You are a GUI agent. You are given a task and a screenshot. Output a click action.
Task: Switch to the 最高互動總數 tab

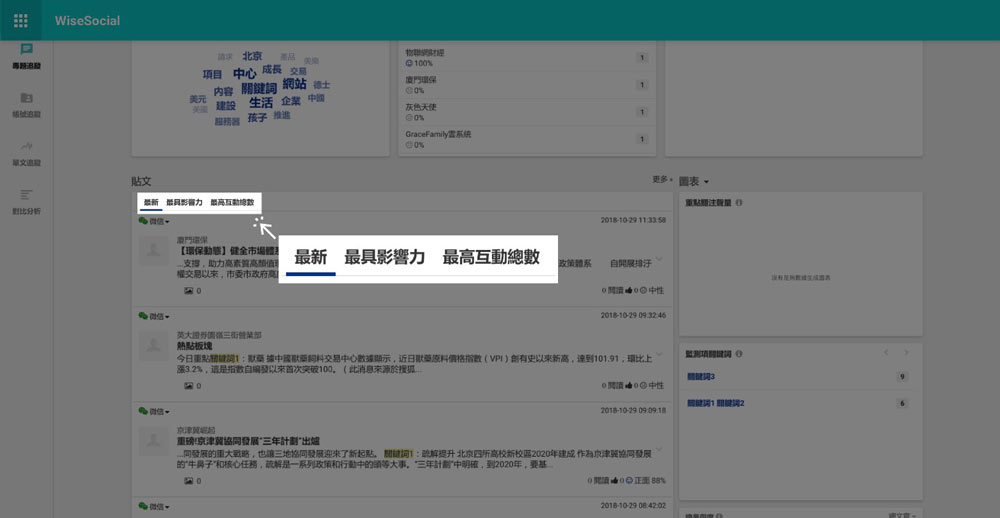click(x=232, y=203)
